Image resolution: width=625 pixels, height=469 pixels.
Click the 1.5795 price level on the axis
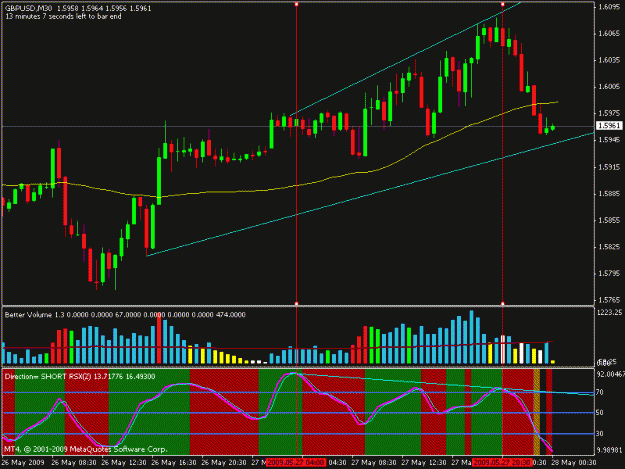[609, 274]
